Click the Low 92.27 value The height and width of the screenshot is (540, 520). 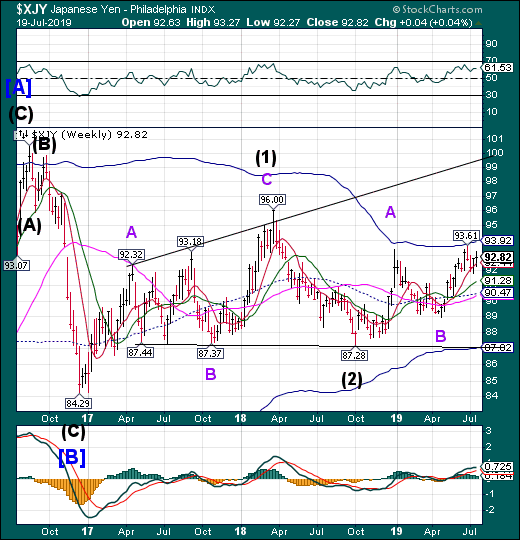pos(273,23)
